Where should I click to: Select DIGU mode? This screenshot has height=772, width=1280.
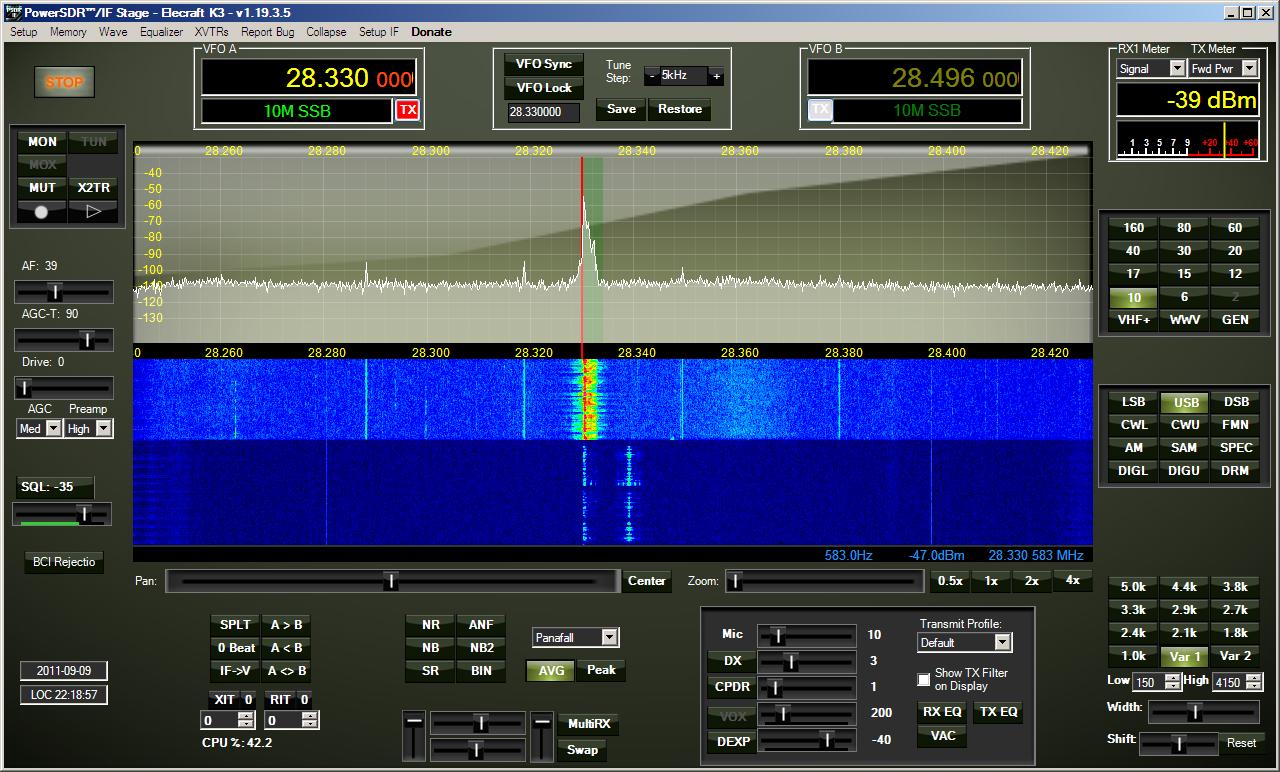[x=1184, y=471]
